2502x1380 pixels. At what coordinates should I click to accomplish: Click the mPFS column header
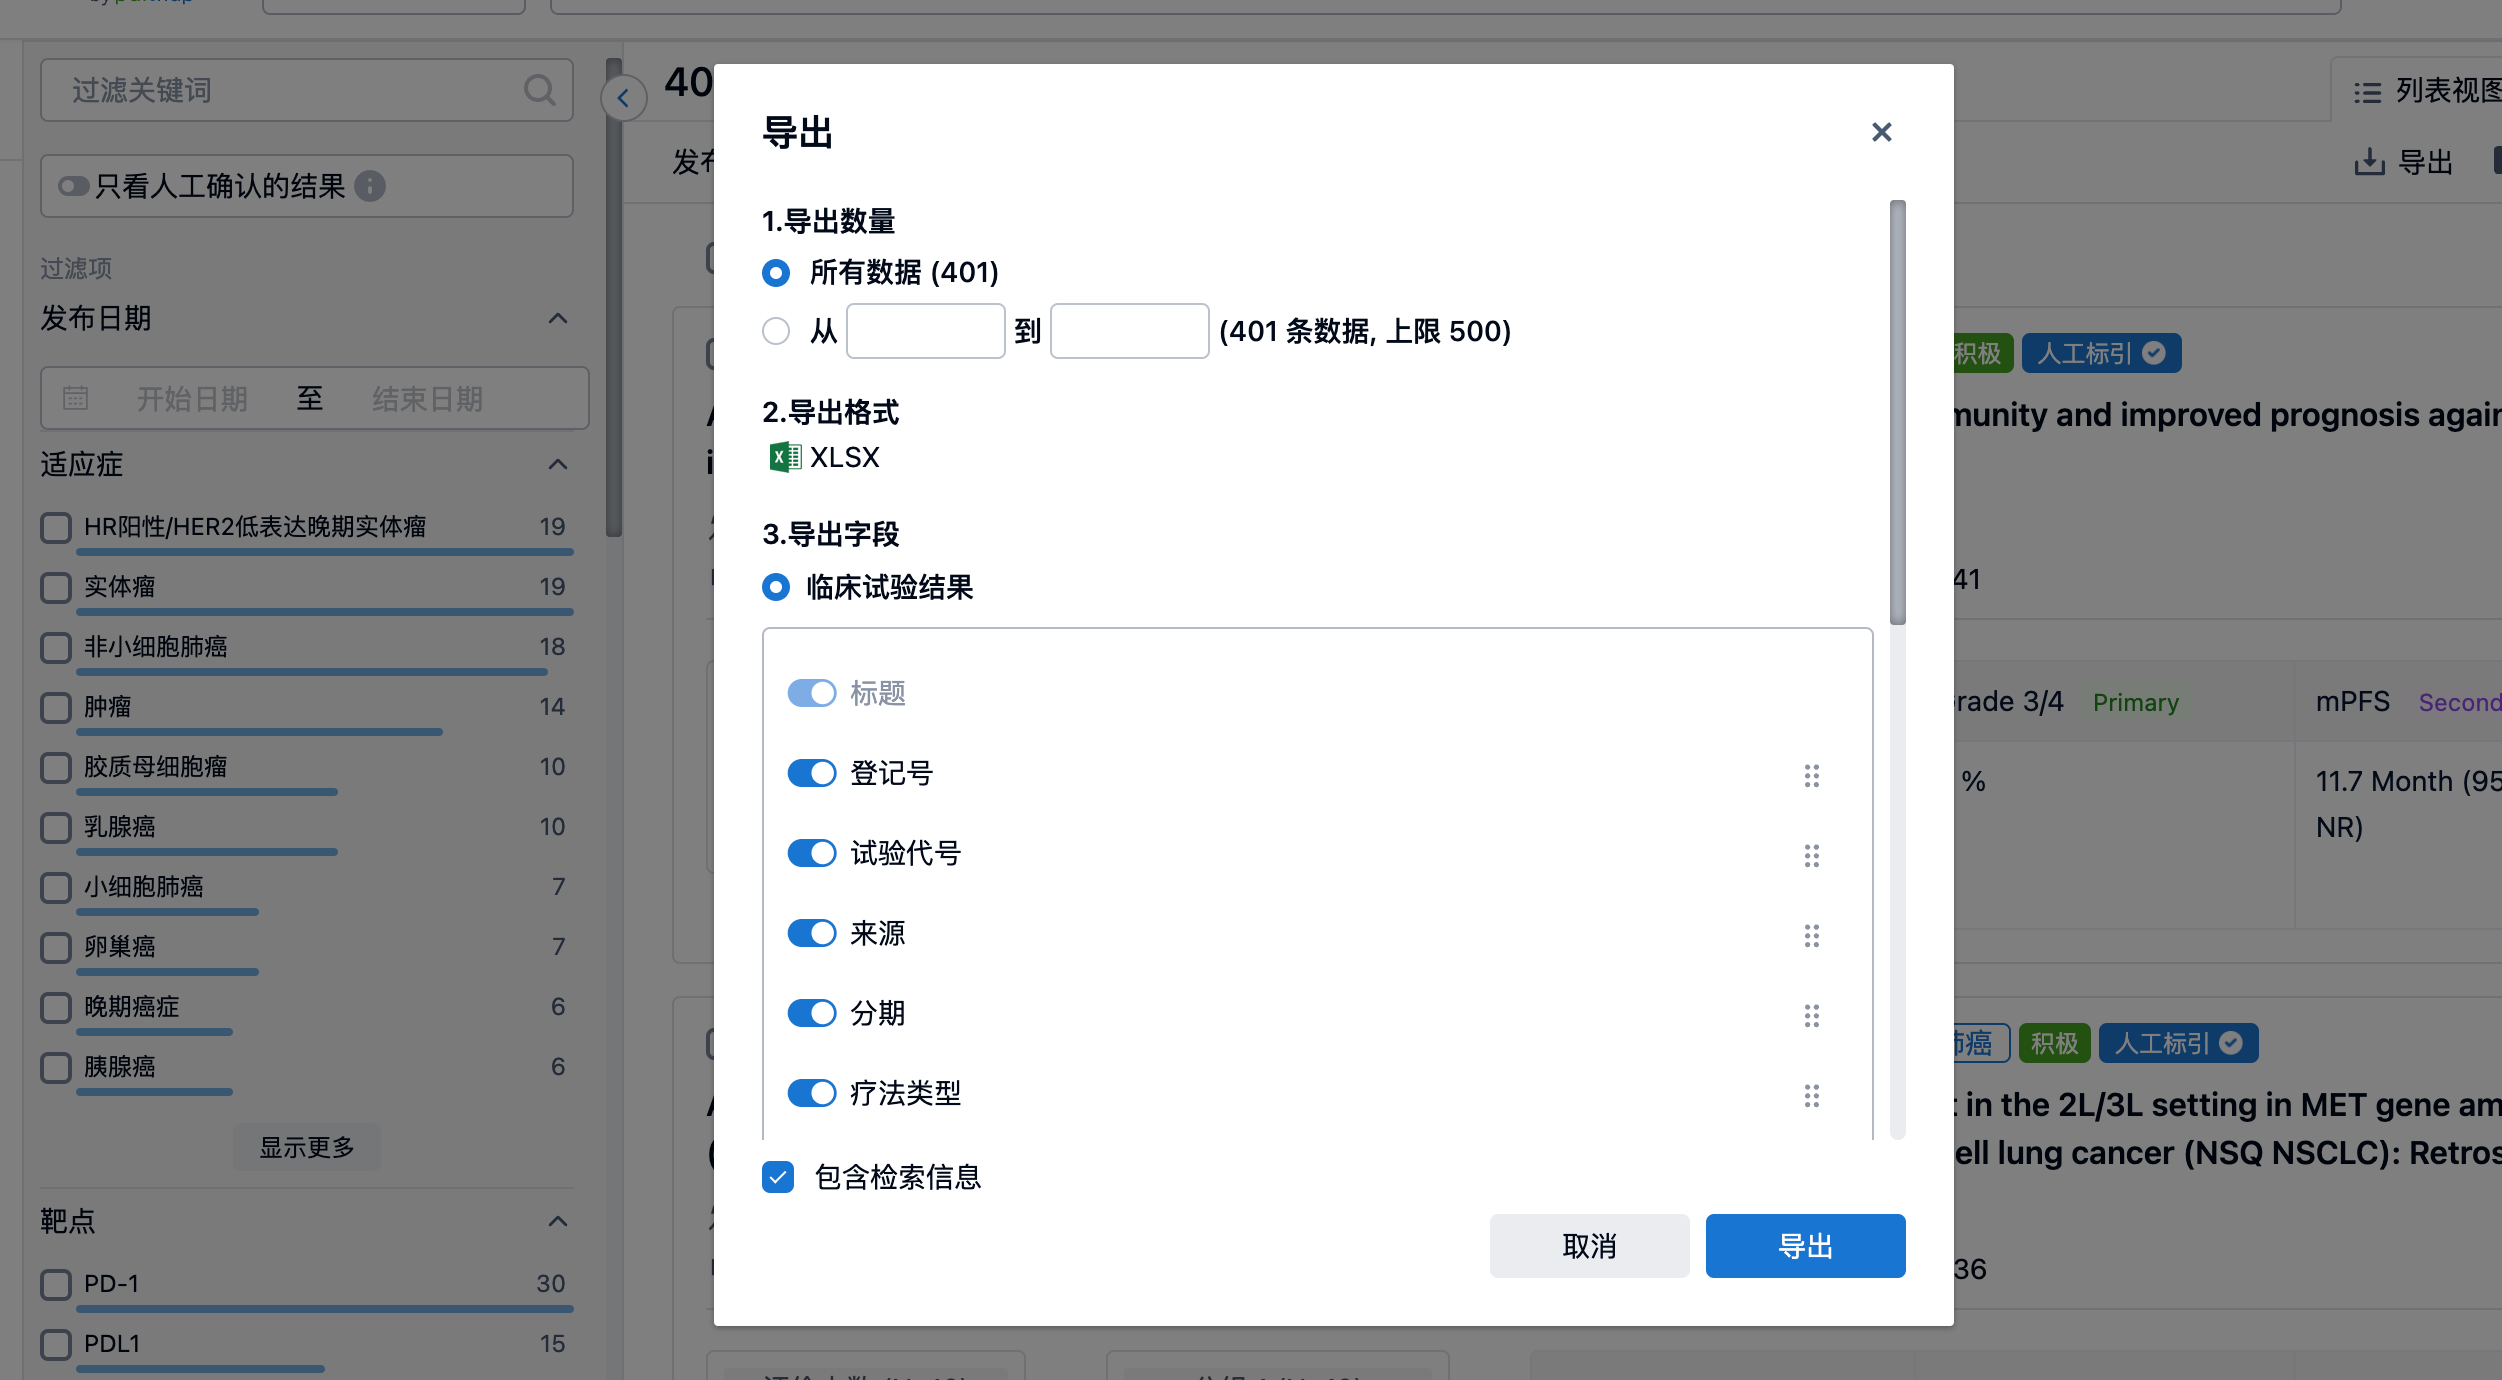click(2352, 701)
